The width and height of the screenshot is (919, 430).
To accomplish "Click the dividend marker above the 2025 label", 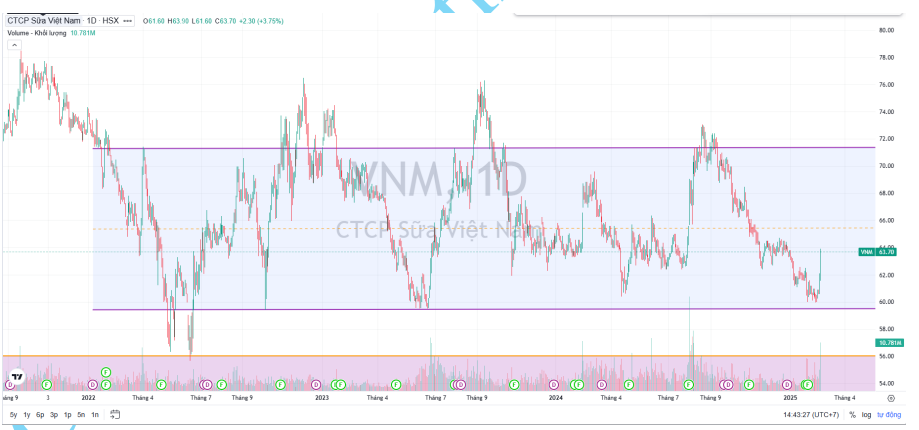I will [787, 384].
